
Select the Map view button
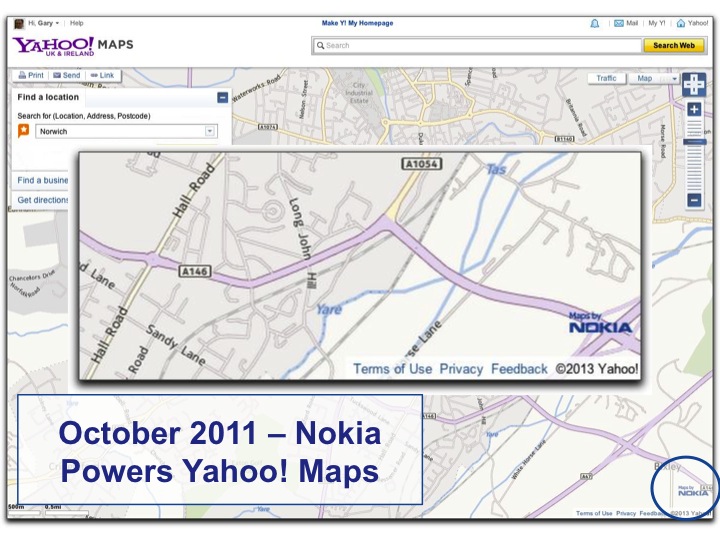(644, 79)
